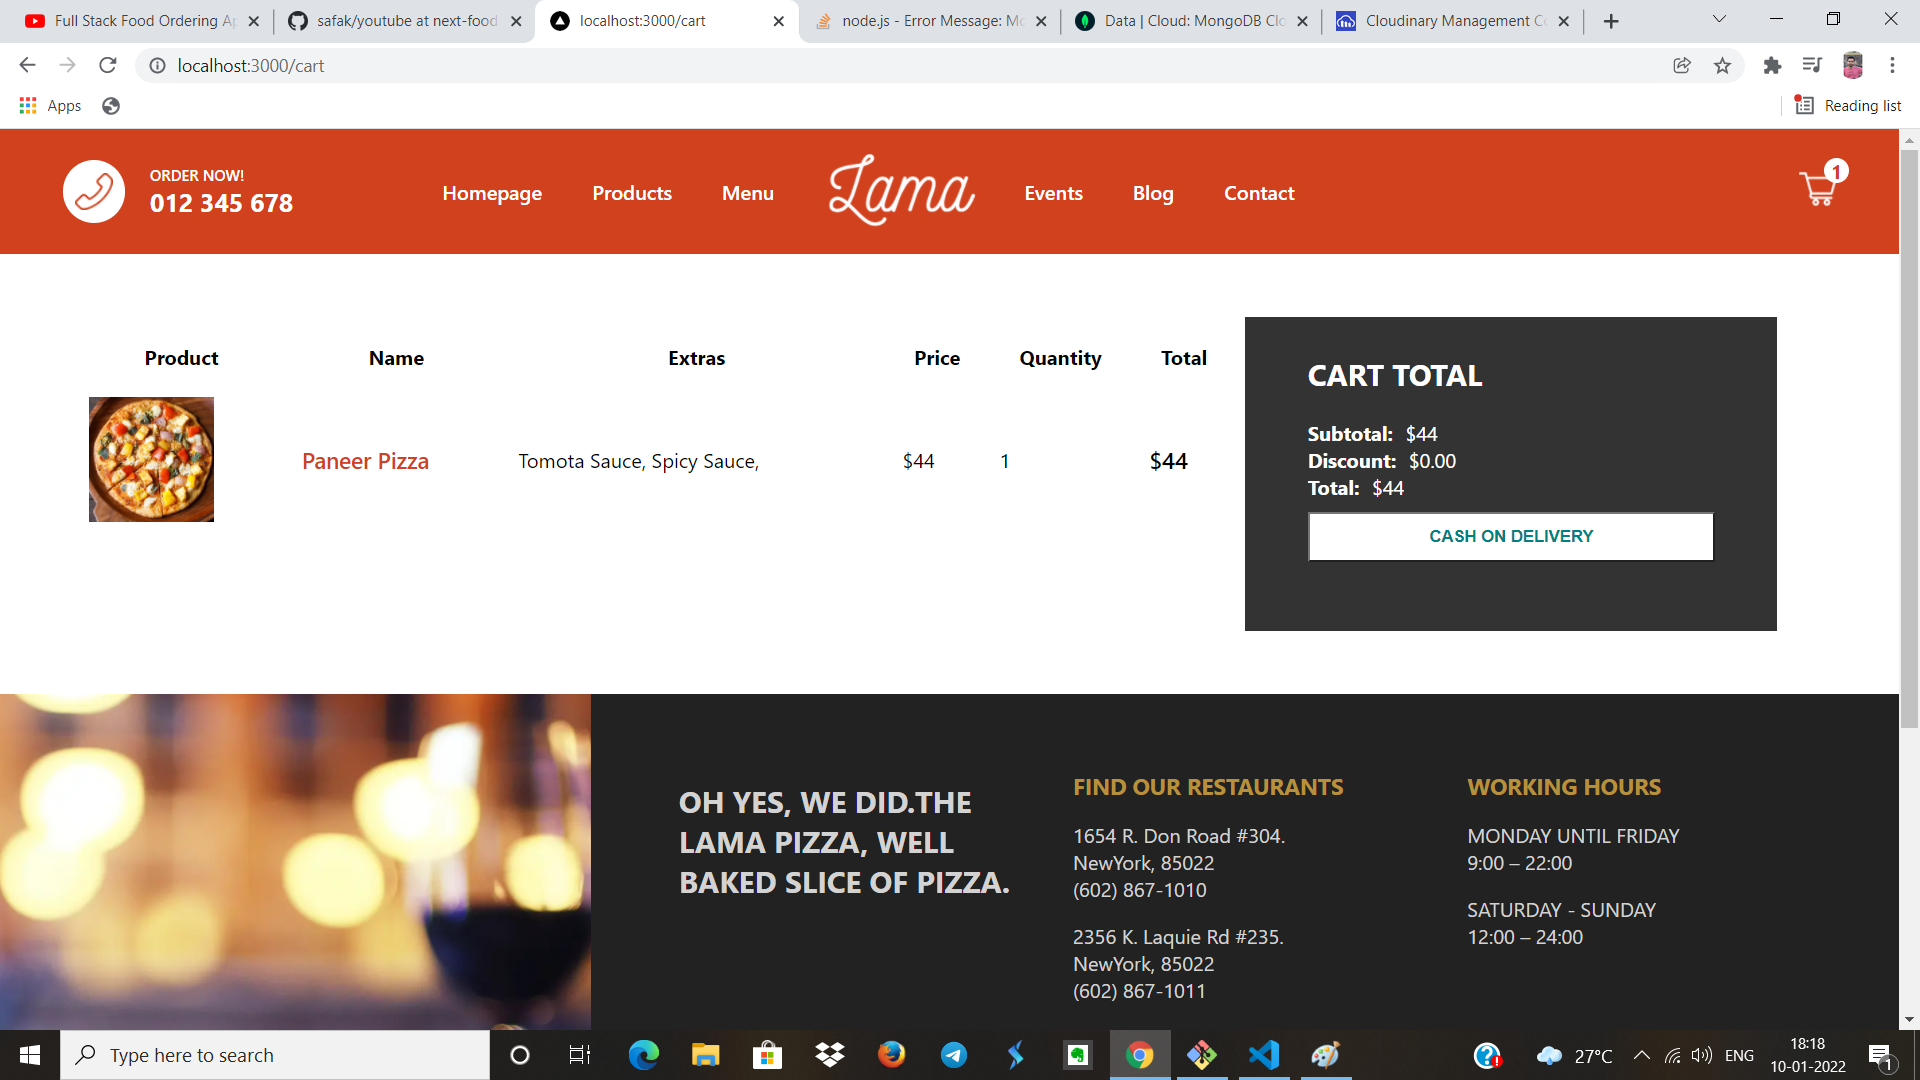
Task: Bookmark this page with star icon
Action: [x=1722, y=66]
